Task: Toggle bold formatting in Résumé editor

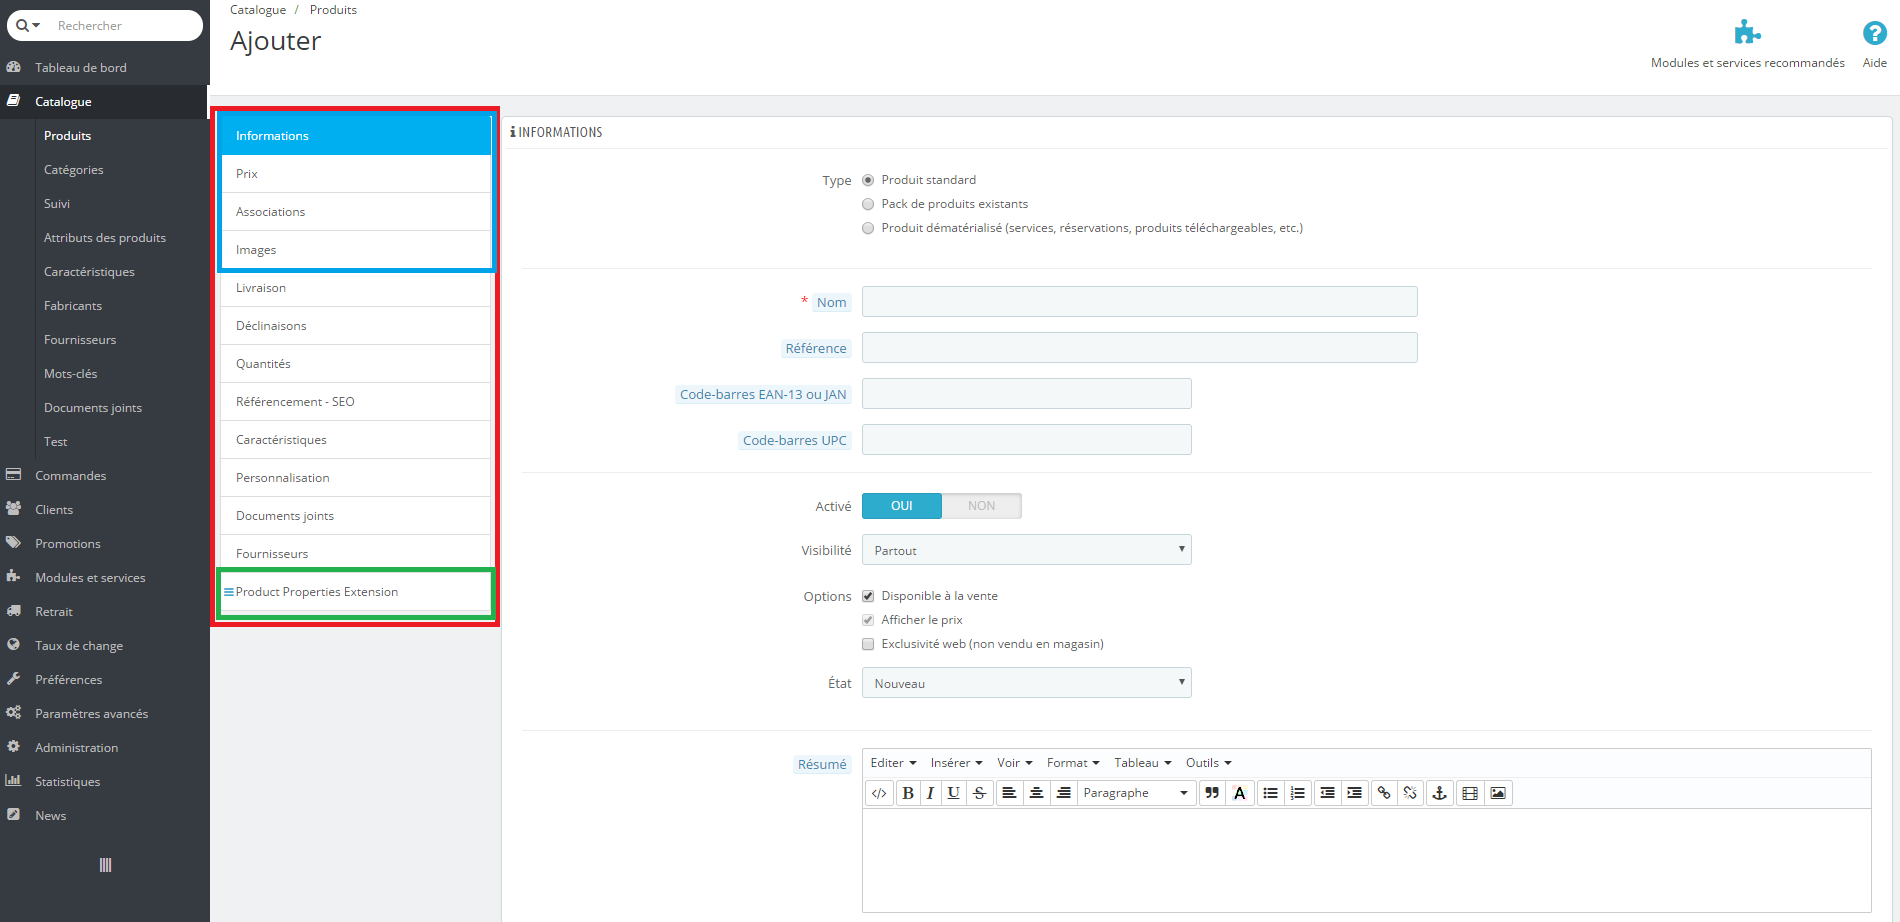Action: pos(908,793)
